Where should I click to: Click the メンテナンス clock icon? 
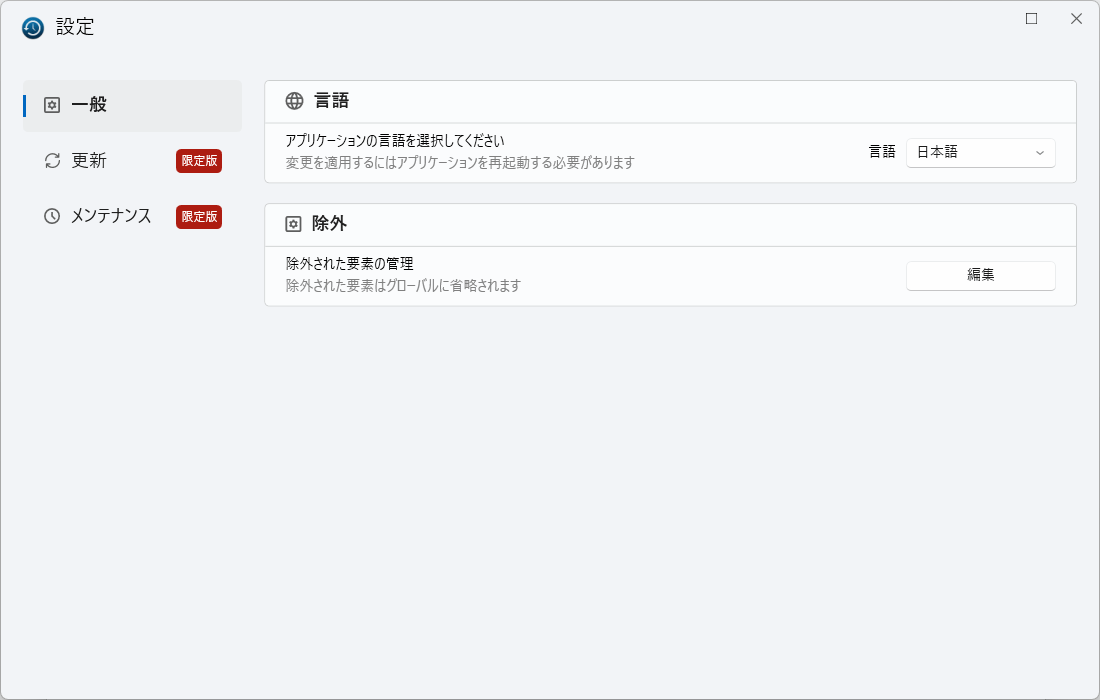(52, 216)
